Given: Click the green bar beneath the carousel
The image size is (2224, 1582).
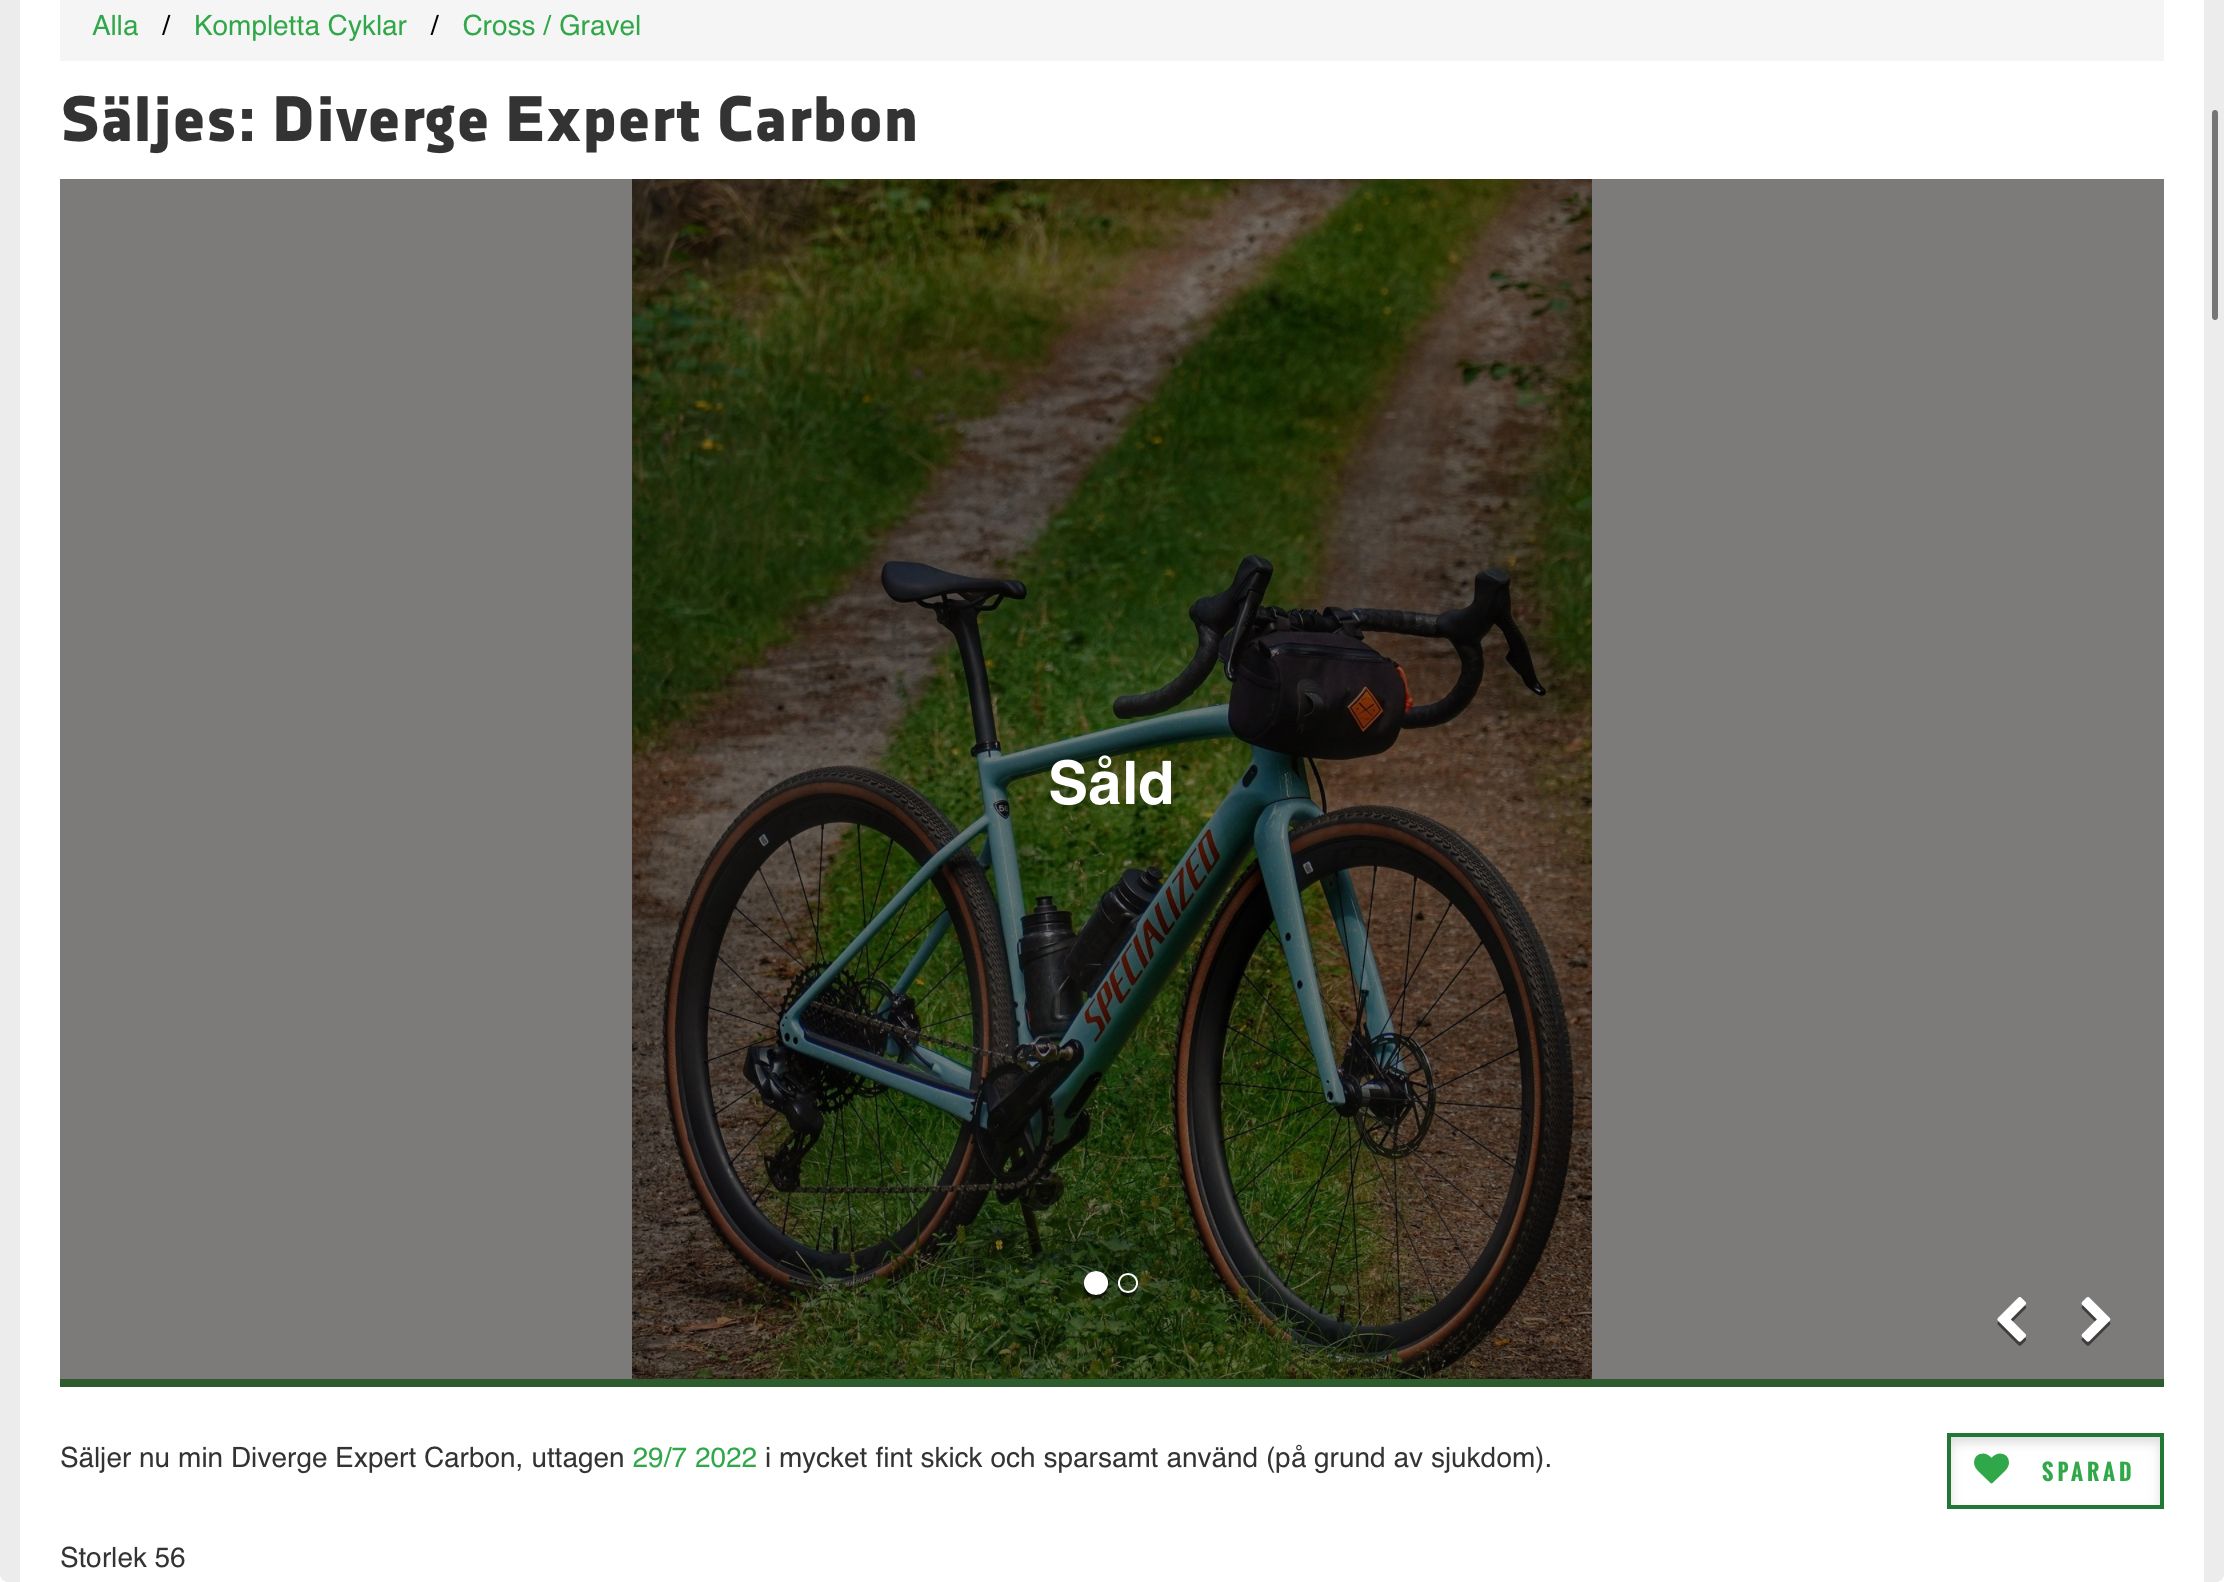Looking at the screenshot, I should pyautogui.click(x=1111, y=1383).
